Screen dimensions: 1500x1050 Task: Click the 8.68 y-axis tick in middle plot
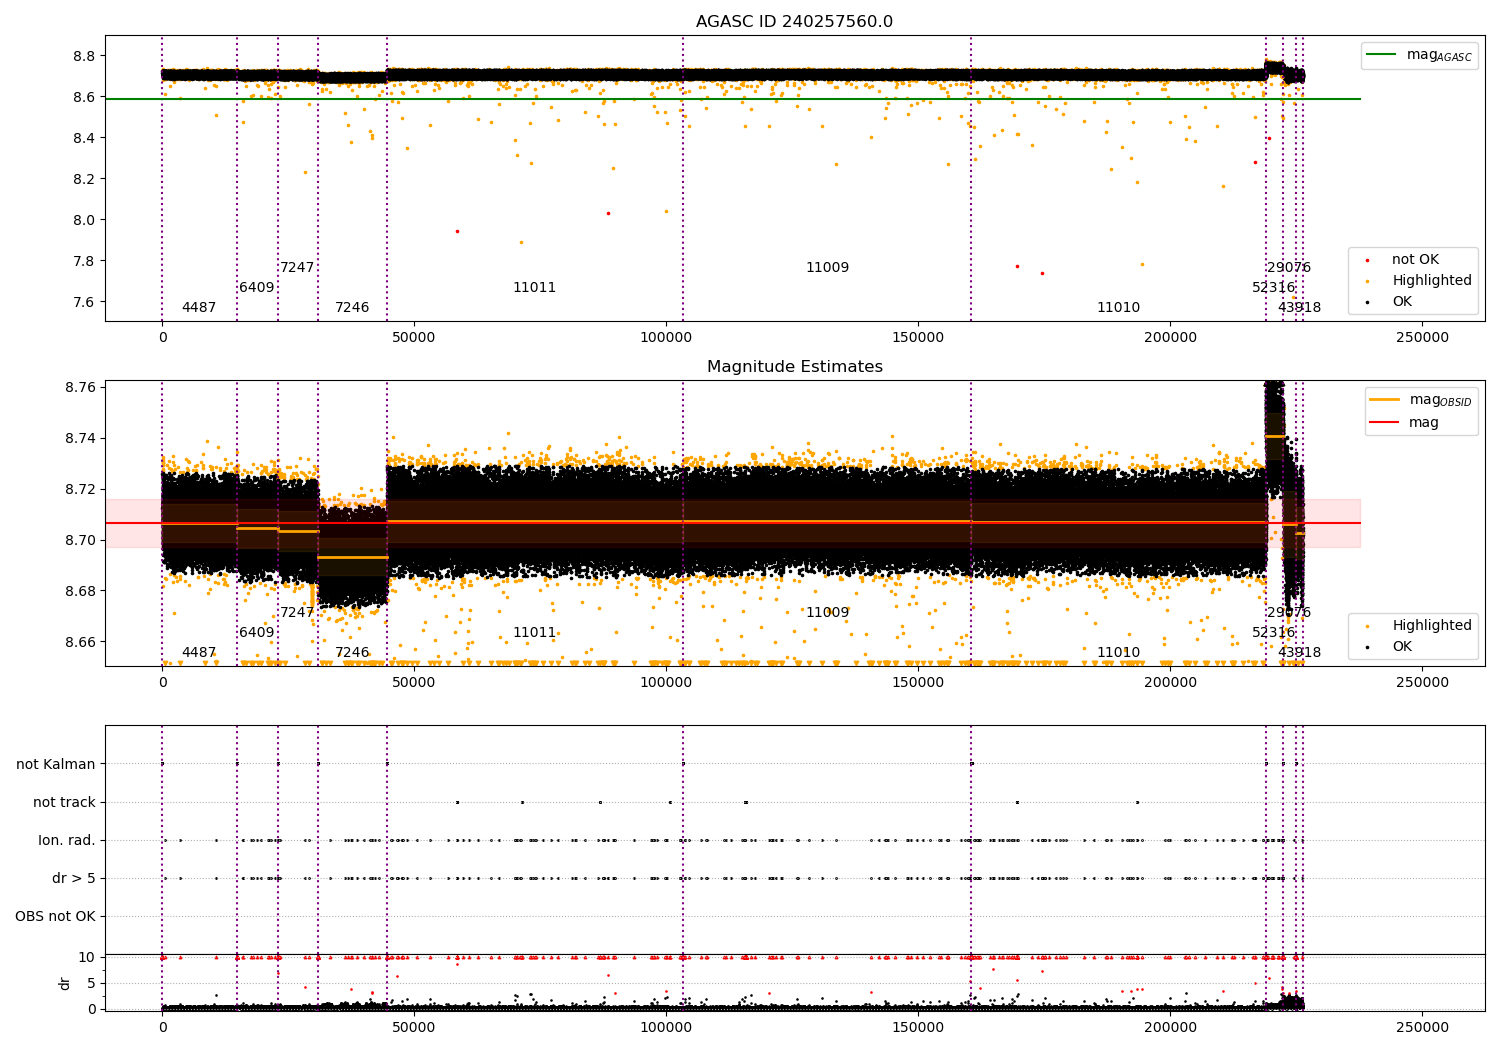tap(80, 591)
